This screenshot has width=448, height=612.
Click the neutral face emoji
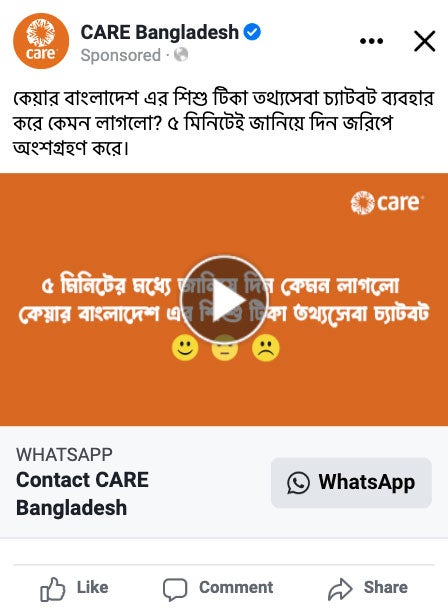(225, 350)
